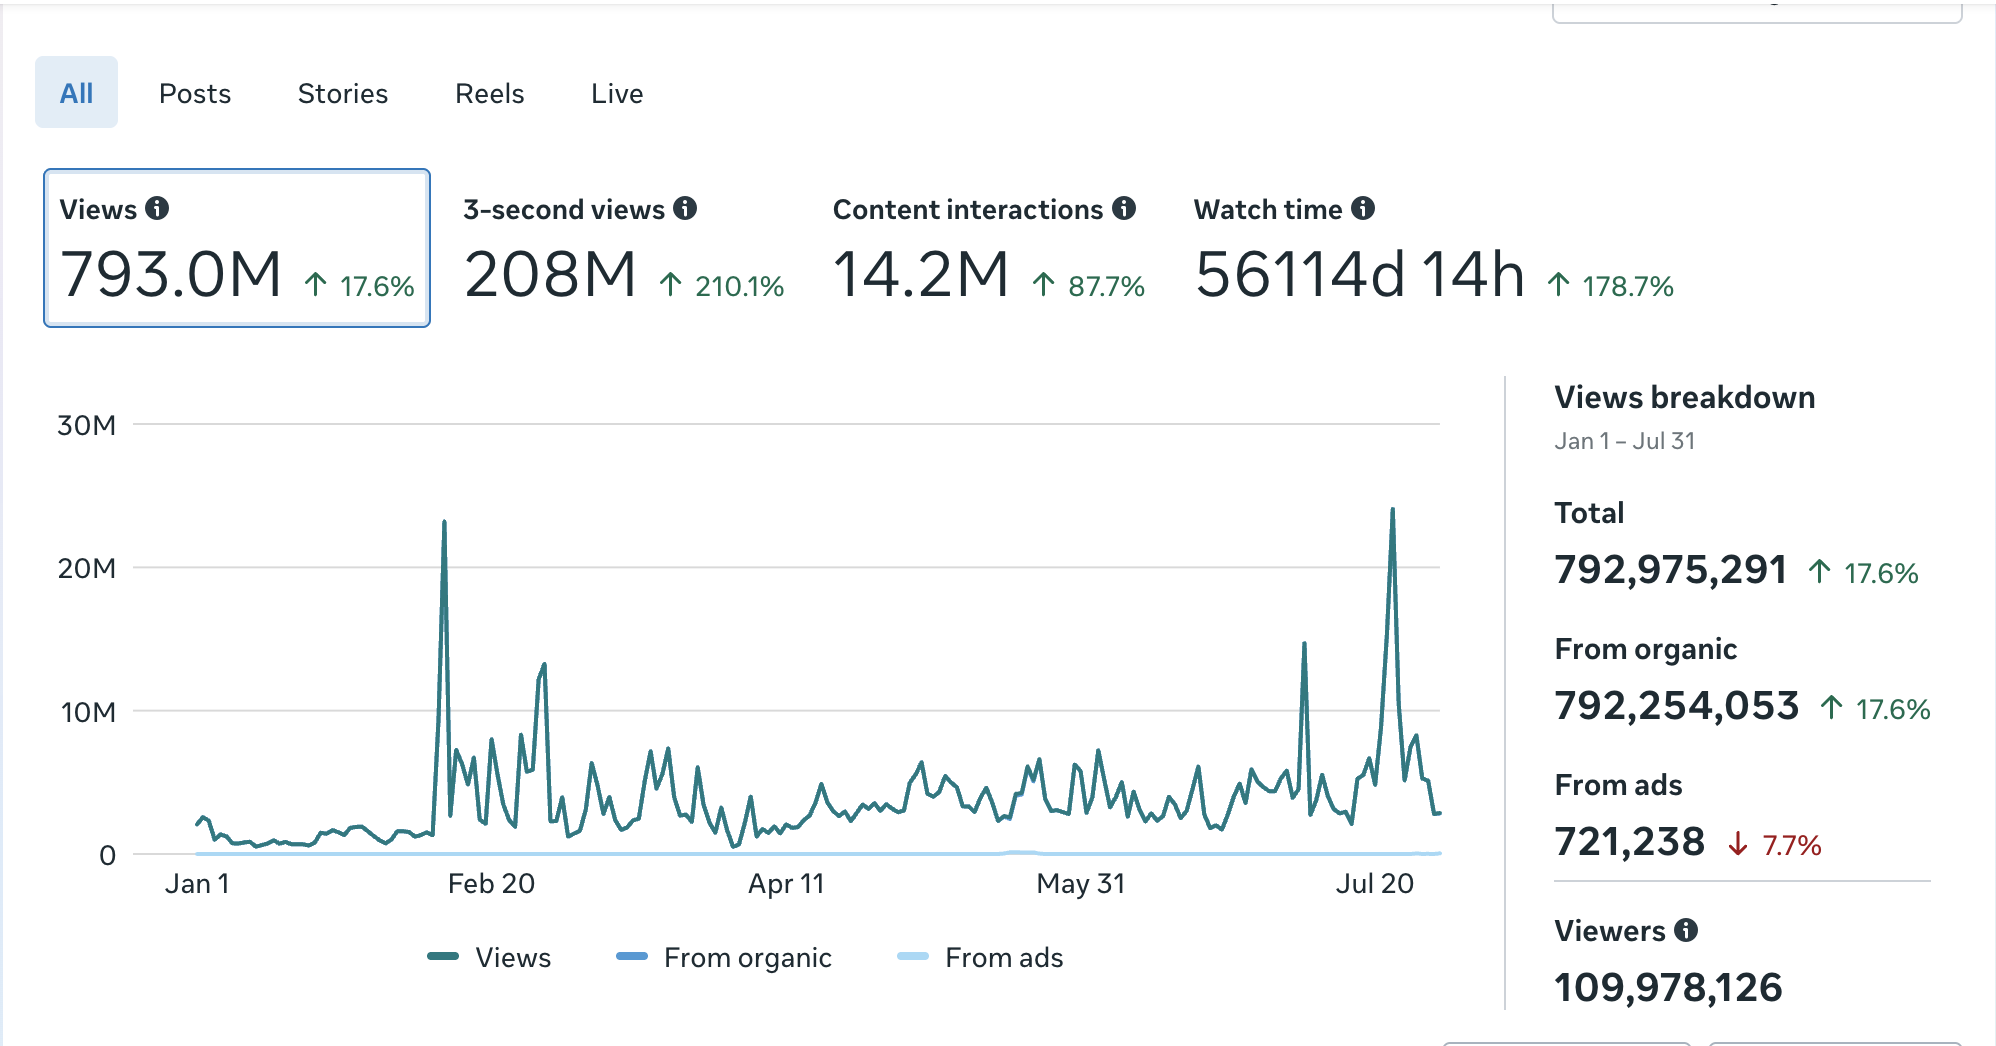Select the 3-second views 208M metric
This screenshot has height=1046, width=1996.
[x=623, y=250]
